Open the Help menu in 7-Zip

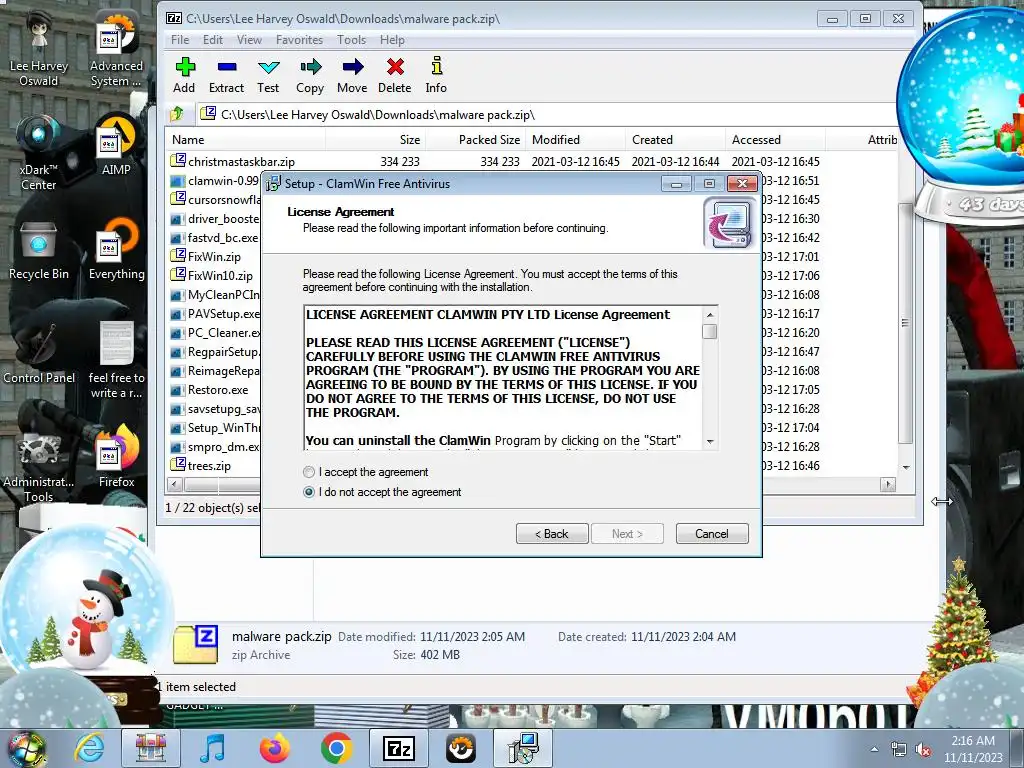point(392,40)
